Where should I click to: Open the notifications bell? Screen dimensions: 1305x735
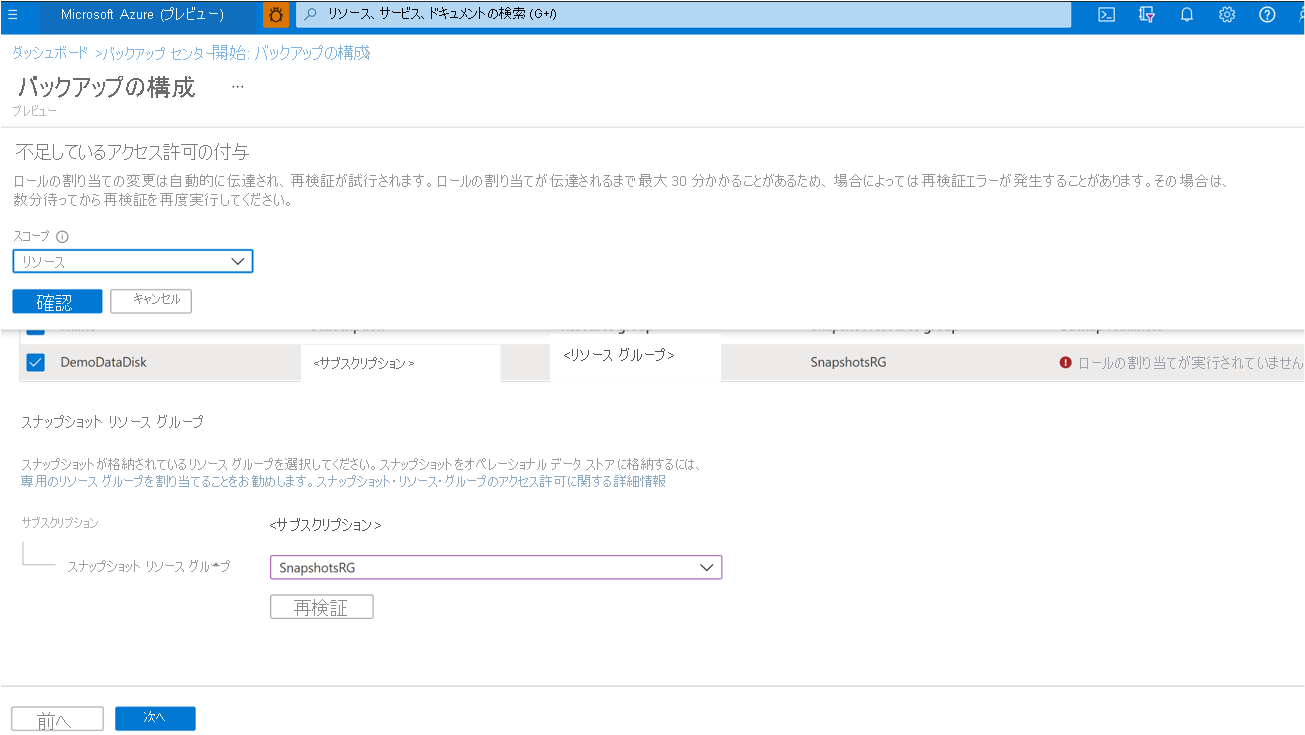[x=1187, y=15]
